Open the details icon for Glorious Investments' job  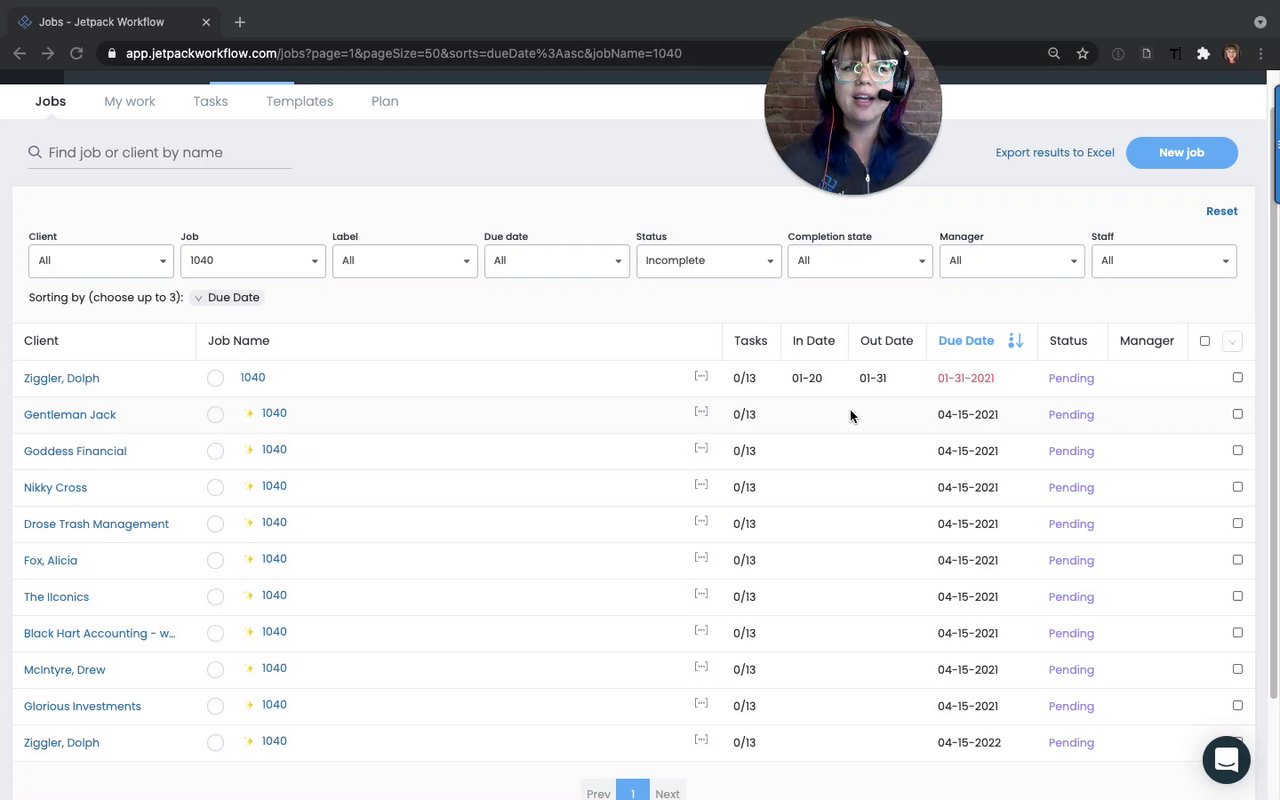click(701, 704)
